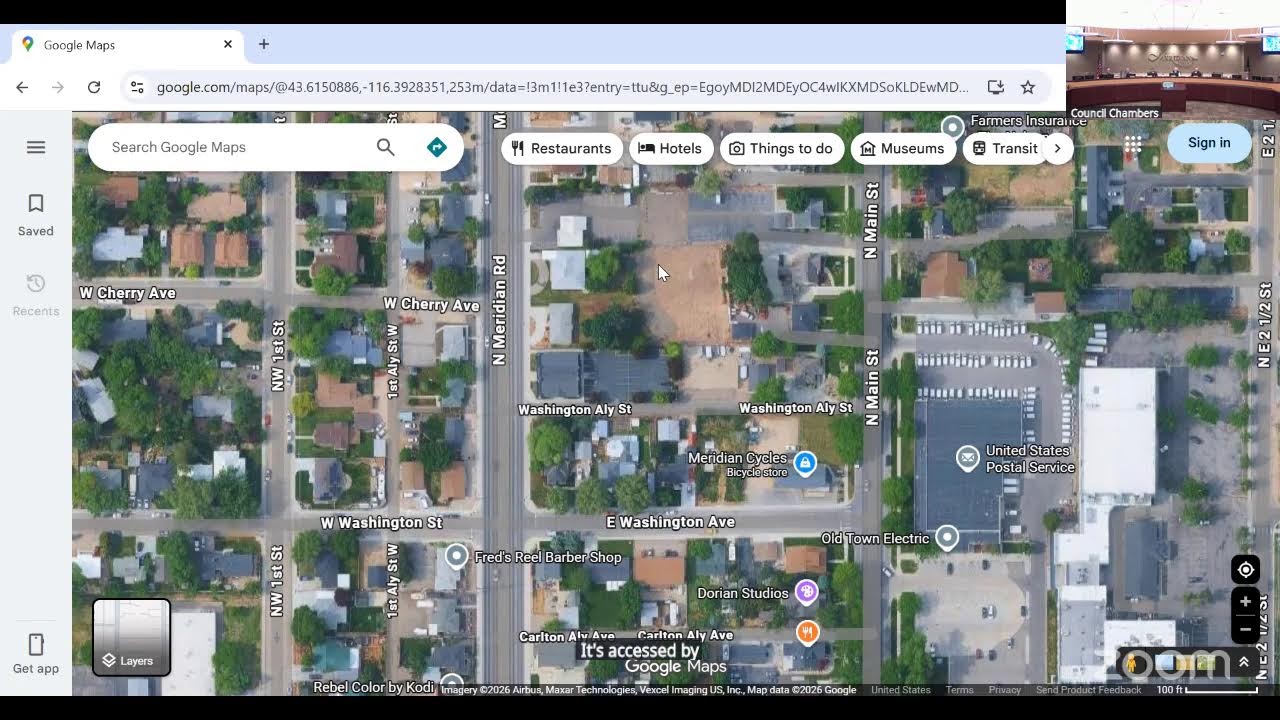1280x720 pixels.
Task: Click the Old Town Electric pin
Action: pyautogui.click(x=947, y=538)
